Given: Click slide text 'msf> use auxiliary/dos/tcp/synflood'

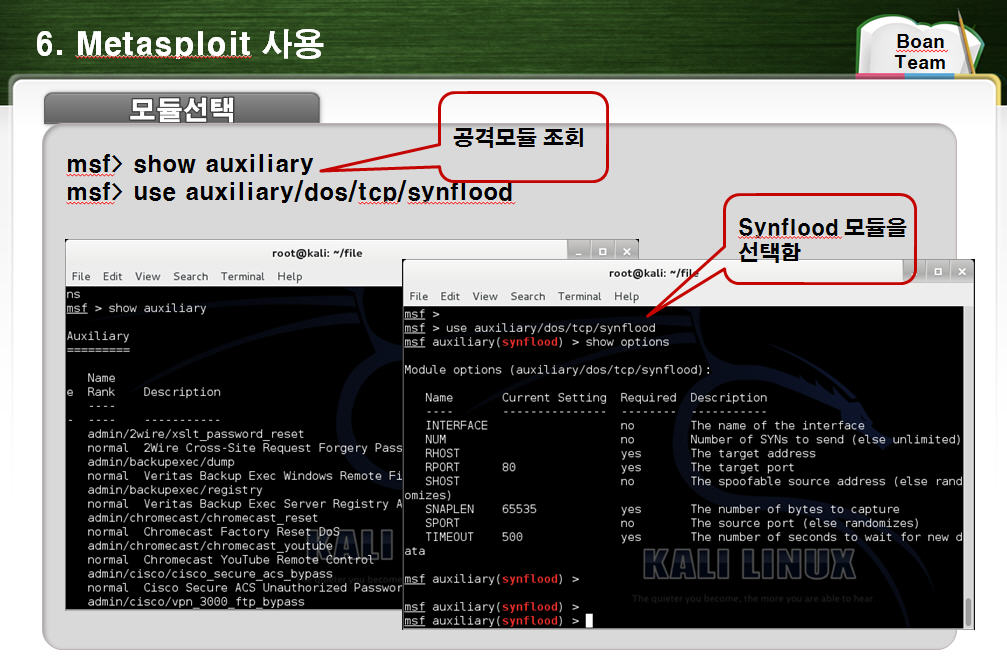Looking at the screenshot, I should point(290,192).
